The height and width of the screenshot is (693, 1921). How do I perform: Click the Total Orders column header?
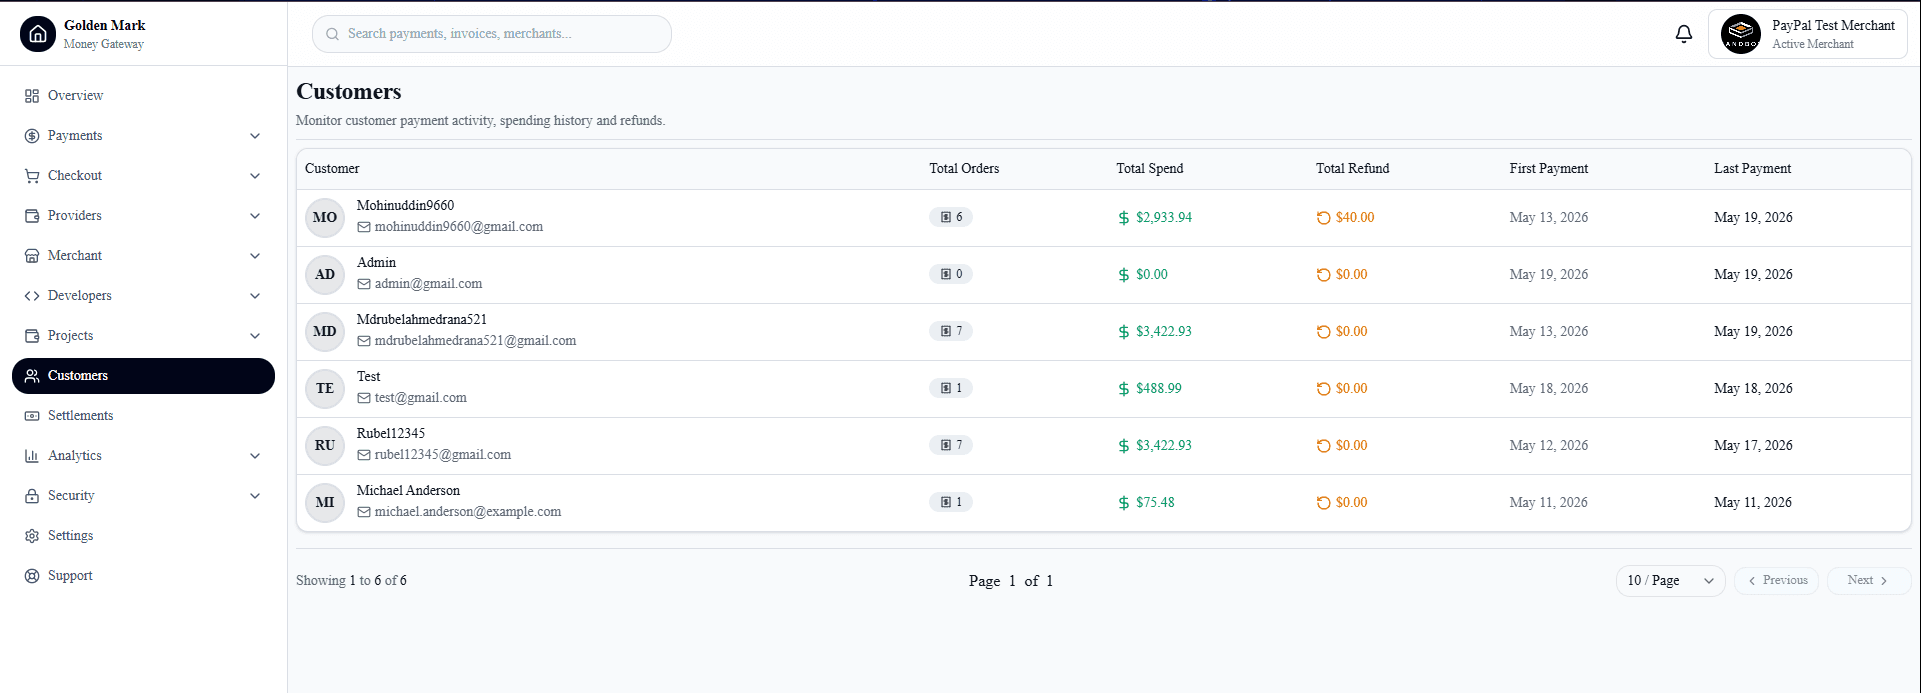coord(964,169)
